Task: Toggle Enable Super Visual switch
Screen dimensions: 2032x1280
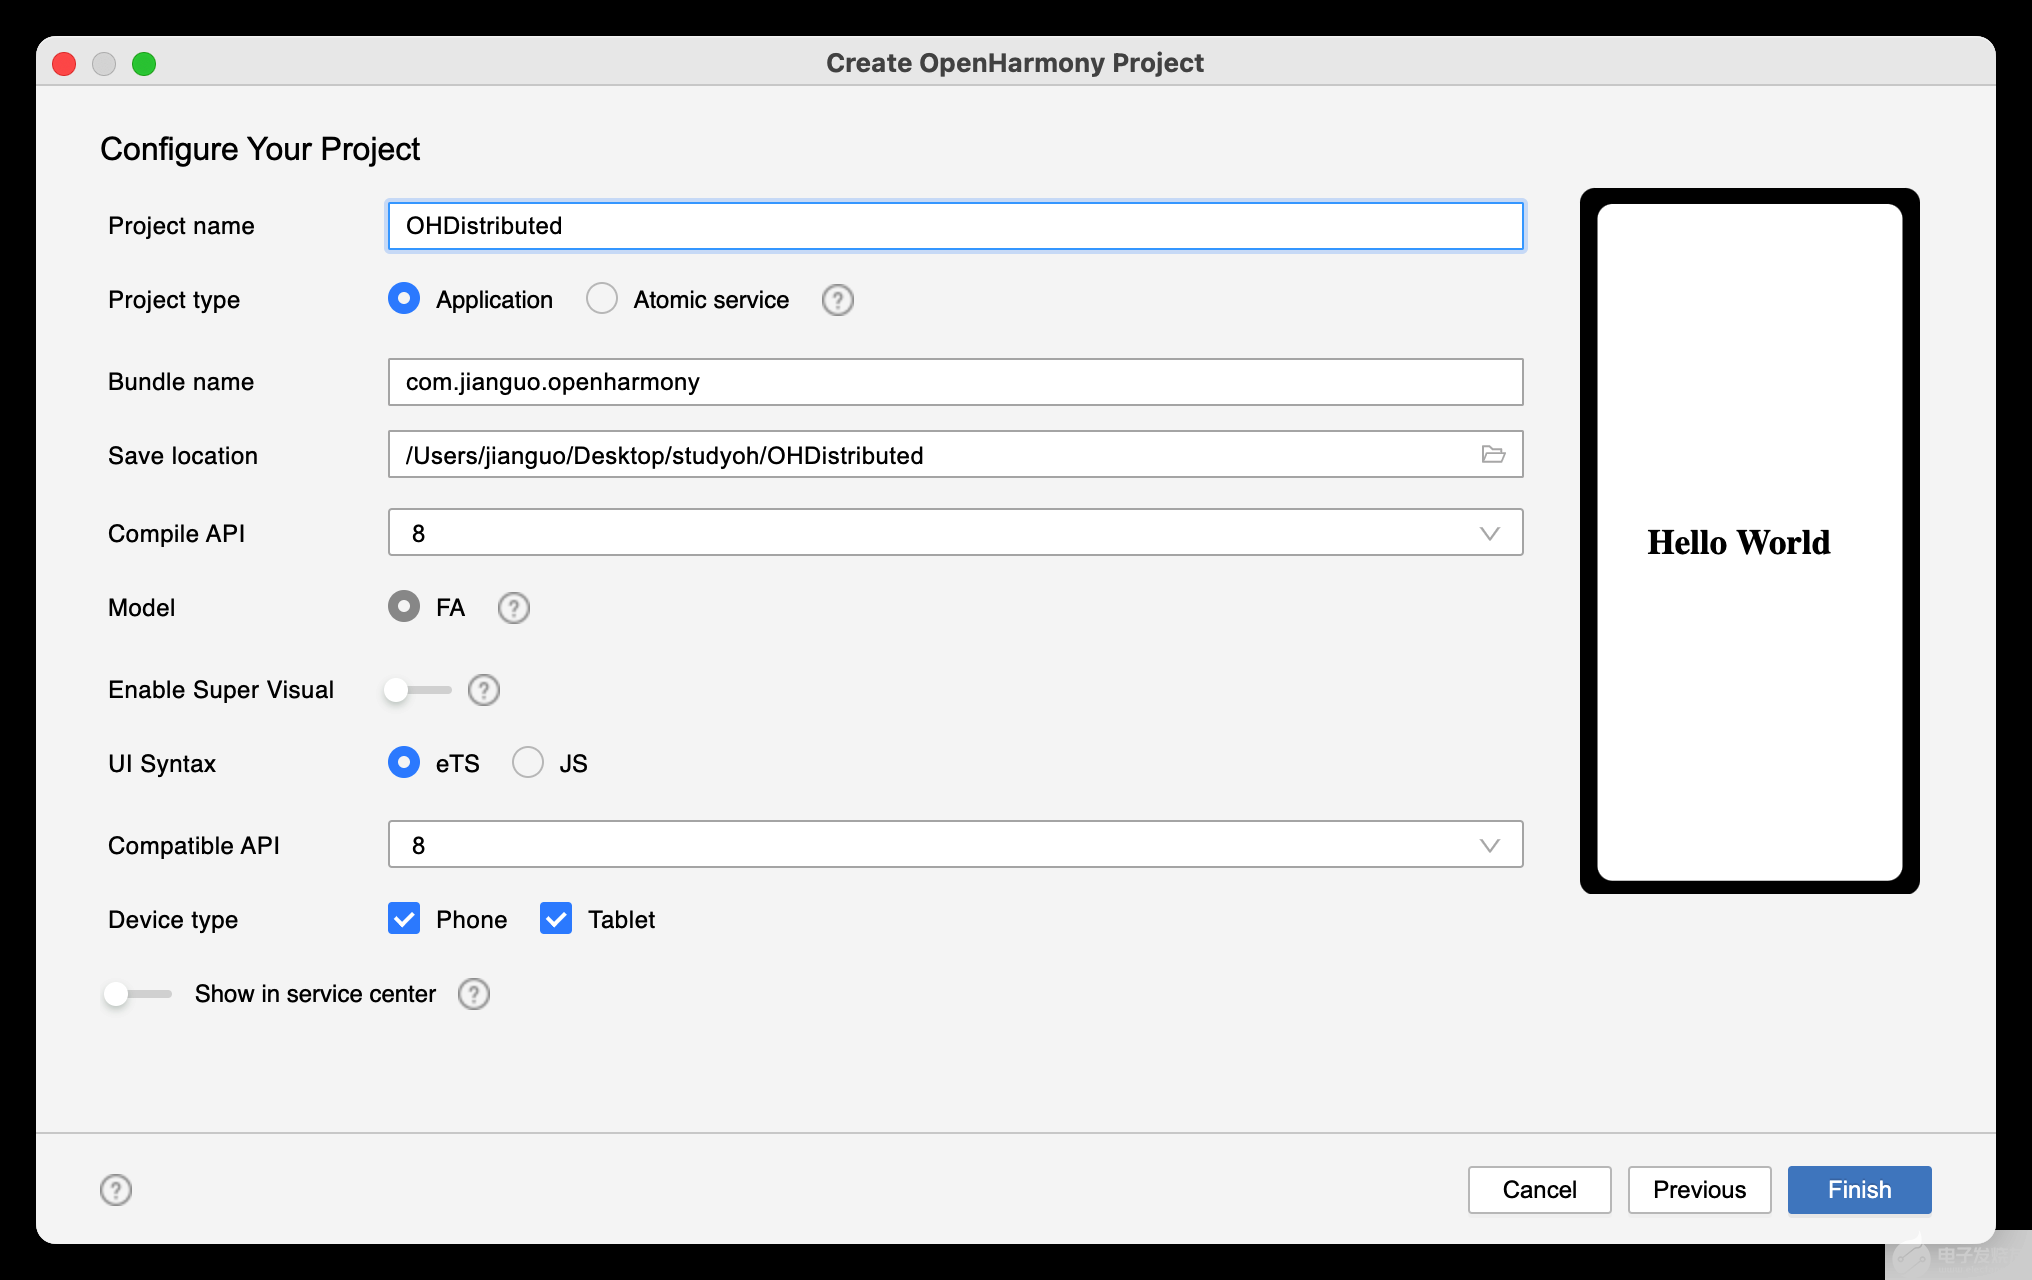Action: 416,690
